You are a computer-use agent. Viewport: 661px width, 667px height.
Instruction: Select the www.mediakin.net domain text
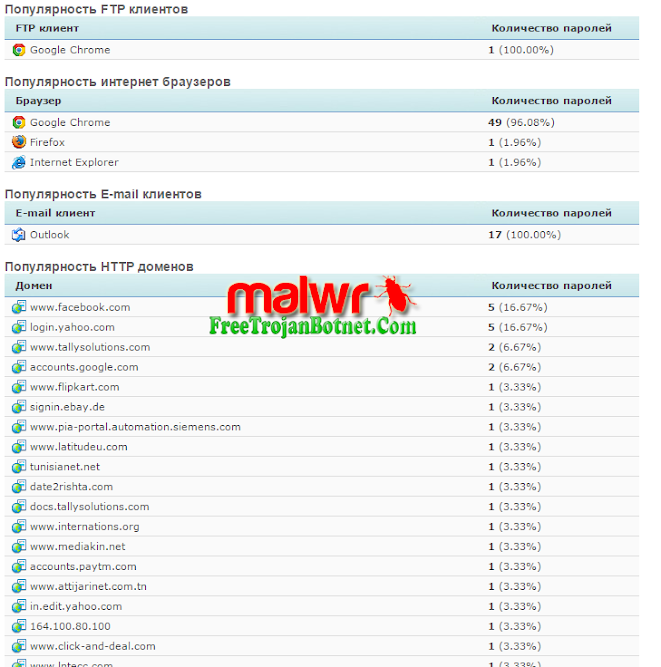coord(77,547)
